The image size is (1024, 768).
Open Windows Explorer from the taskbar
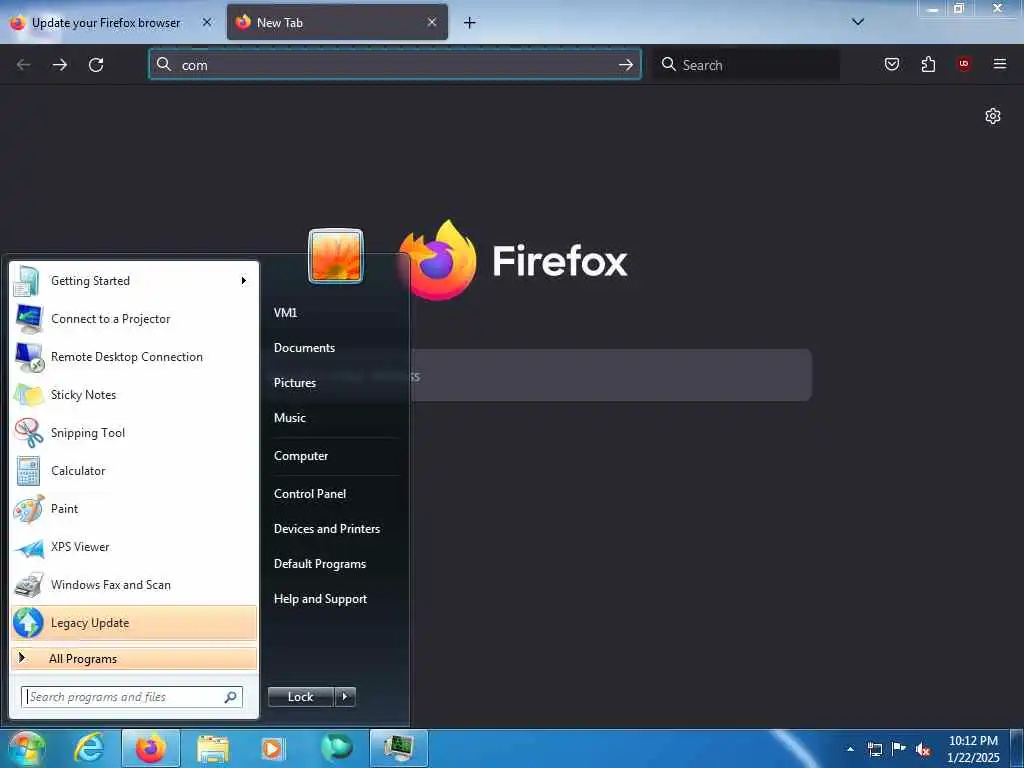pos(213,748)
